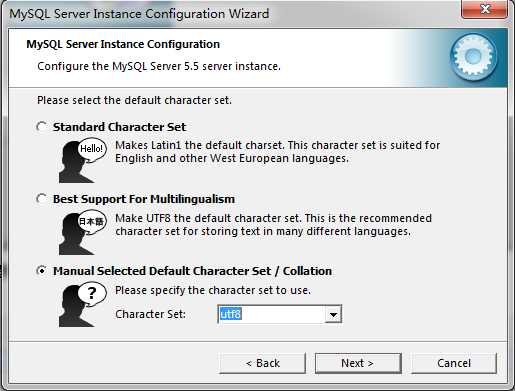Choose Best Support For Multilingualism radio option
515x391 pixels.
click(x=42, y=199)
